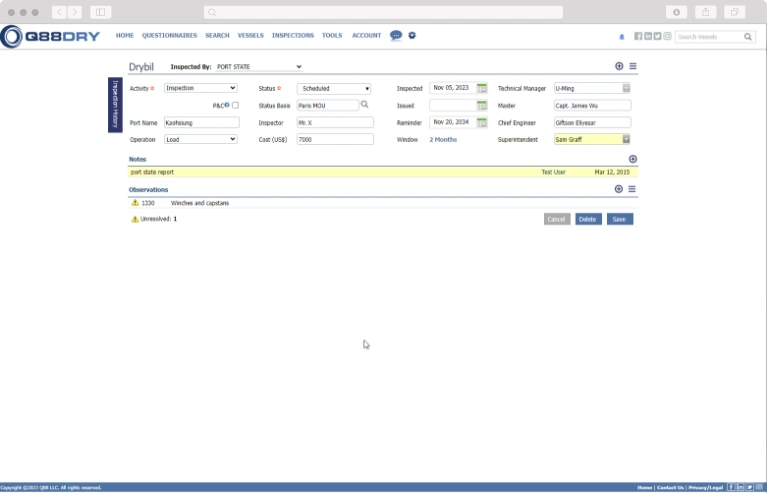Open the VESSELS menu
Screen dimensions: 767x493
250,35
